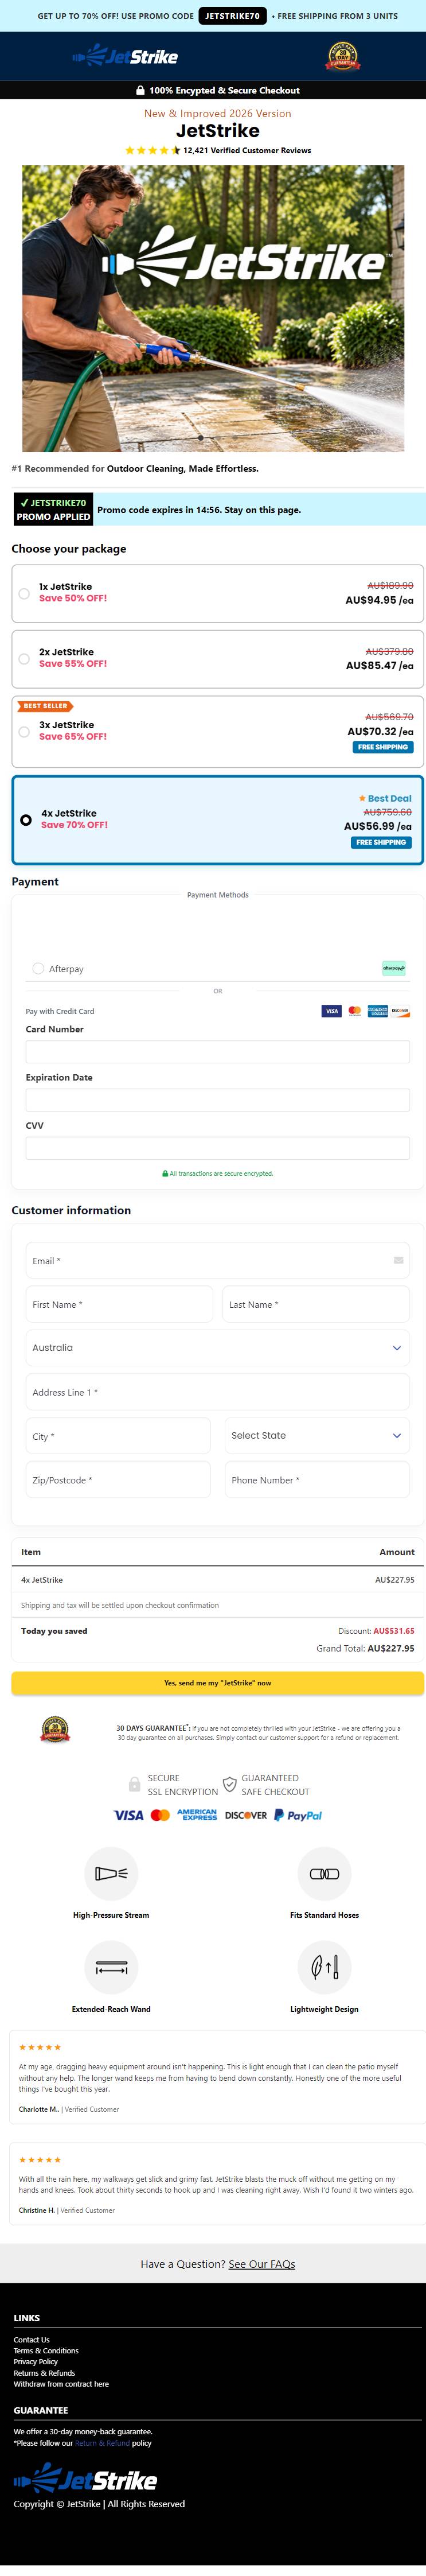This screenshot has height=2576, width=426.
Task: Click the Extended-Reach Wand icon
Action: pos(111,1967)
